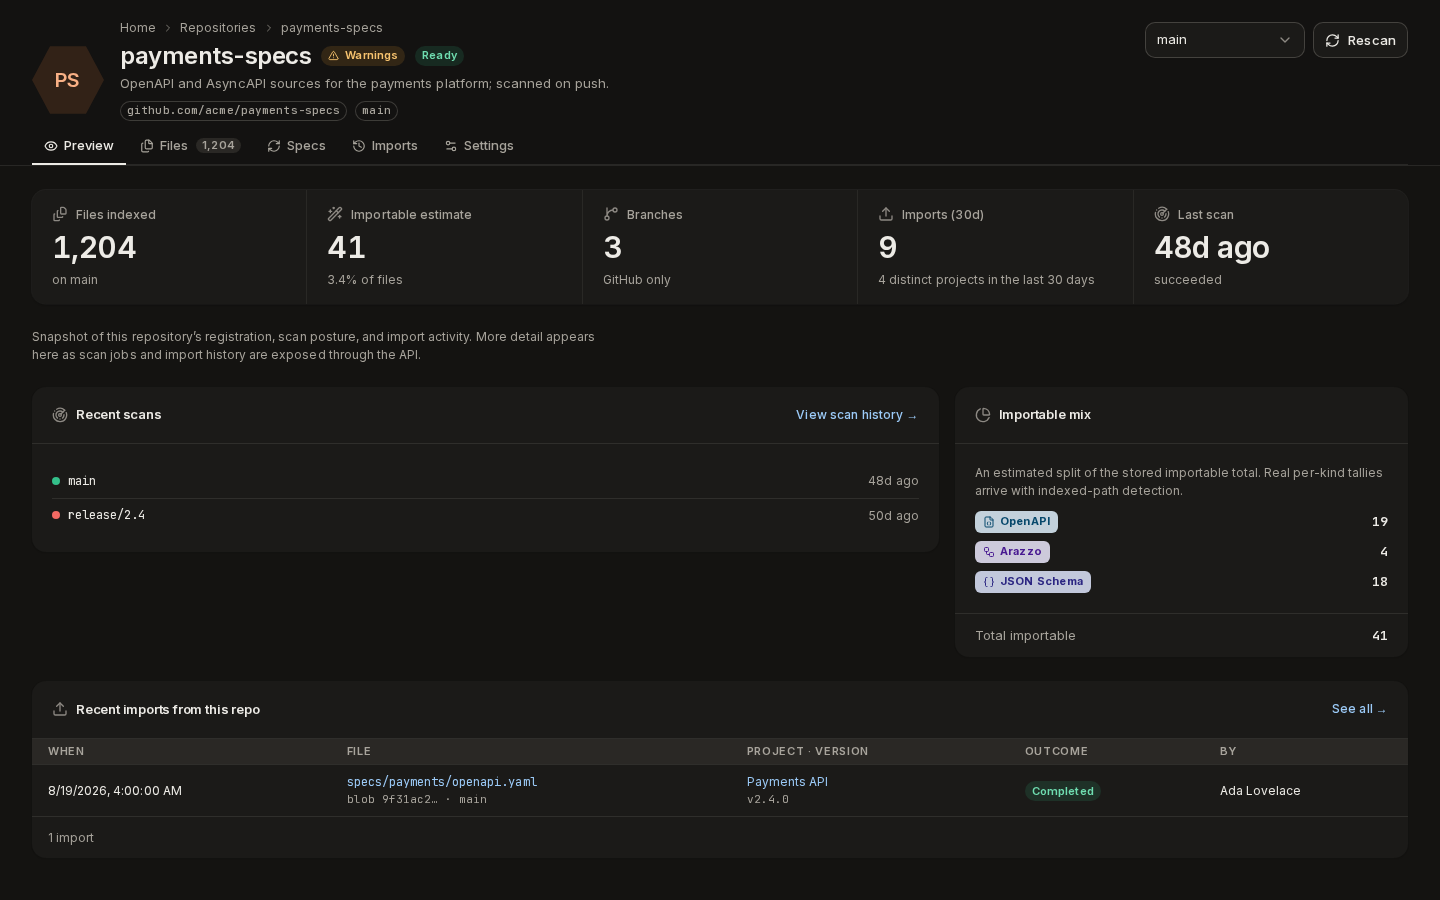Click the WHEN column header
1440x900 pixels.
(x=66, y=751)
